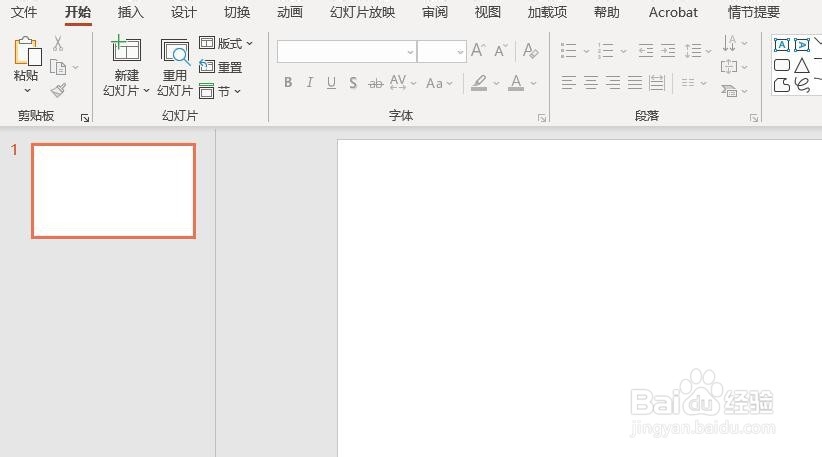Select slide 1 thumbnail
The image size is (822, 457).
tap(113, 191)
